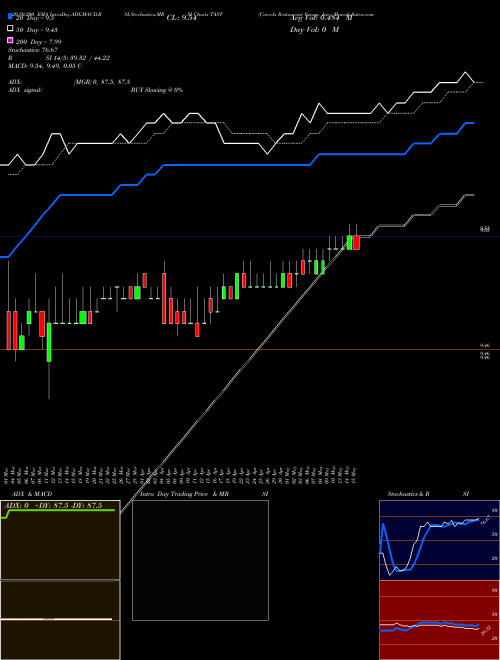Select the '200 Day = 7.99' legend text
The image size is (500, 660).
pos(39,42)
